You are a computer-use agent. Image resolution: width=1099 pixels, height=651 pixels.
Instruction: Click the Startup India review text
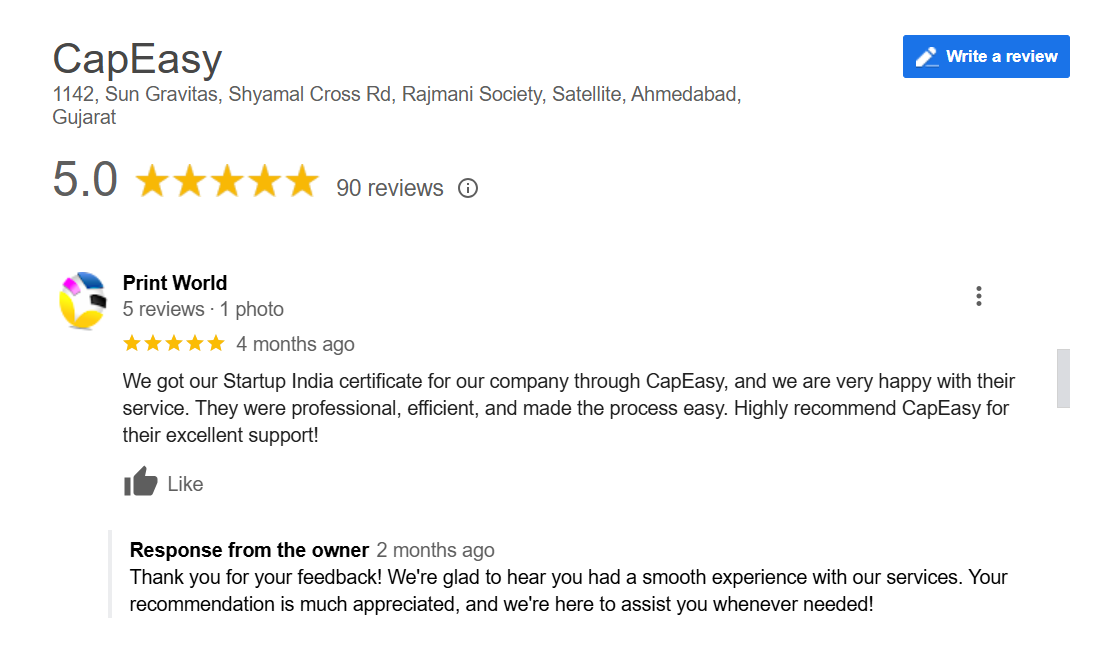pos(568,408)
